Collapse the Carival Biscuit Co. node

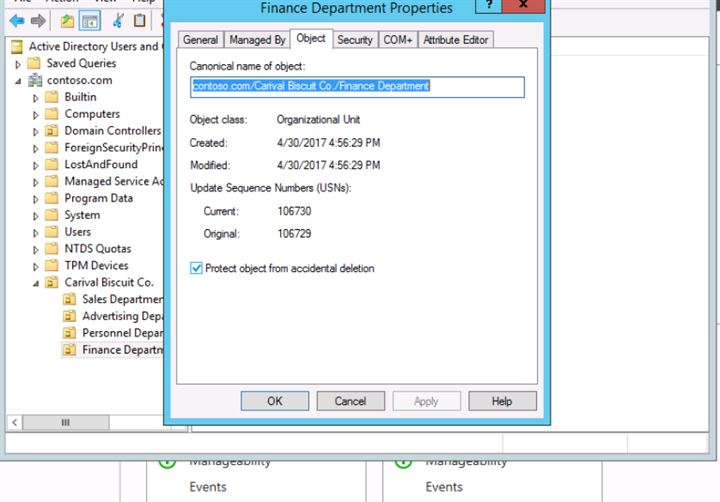(x=36, y=283)
